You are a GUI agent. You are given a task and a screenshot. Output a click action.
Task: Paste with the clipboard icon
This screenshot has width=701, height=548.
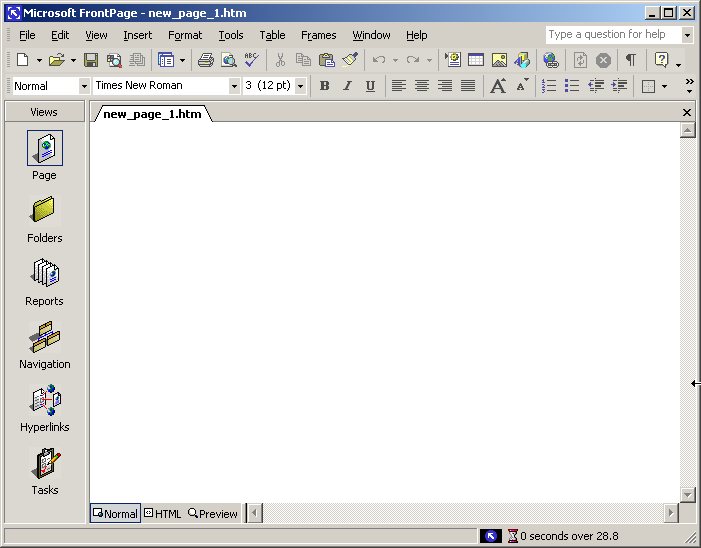(x=327, y=59)
